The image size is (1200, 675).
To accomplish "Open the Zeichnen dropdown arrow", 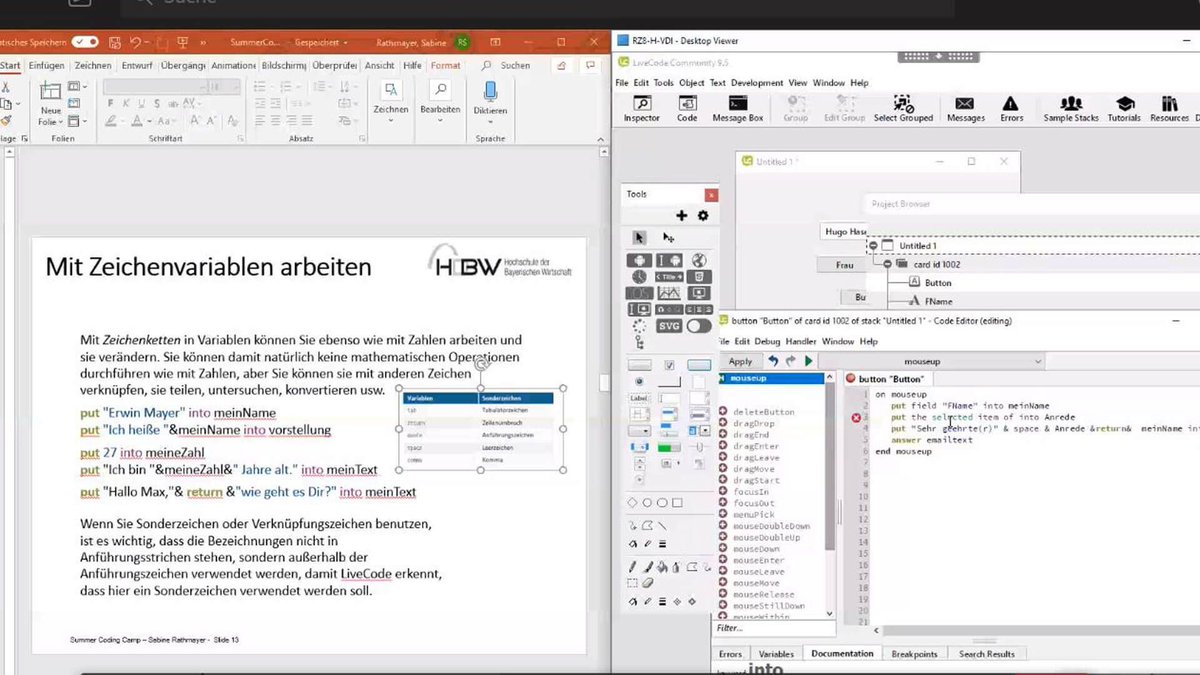I will click(390, 121).
